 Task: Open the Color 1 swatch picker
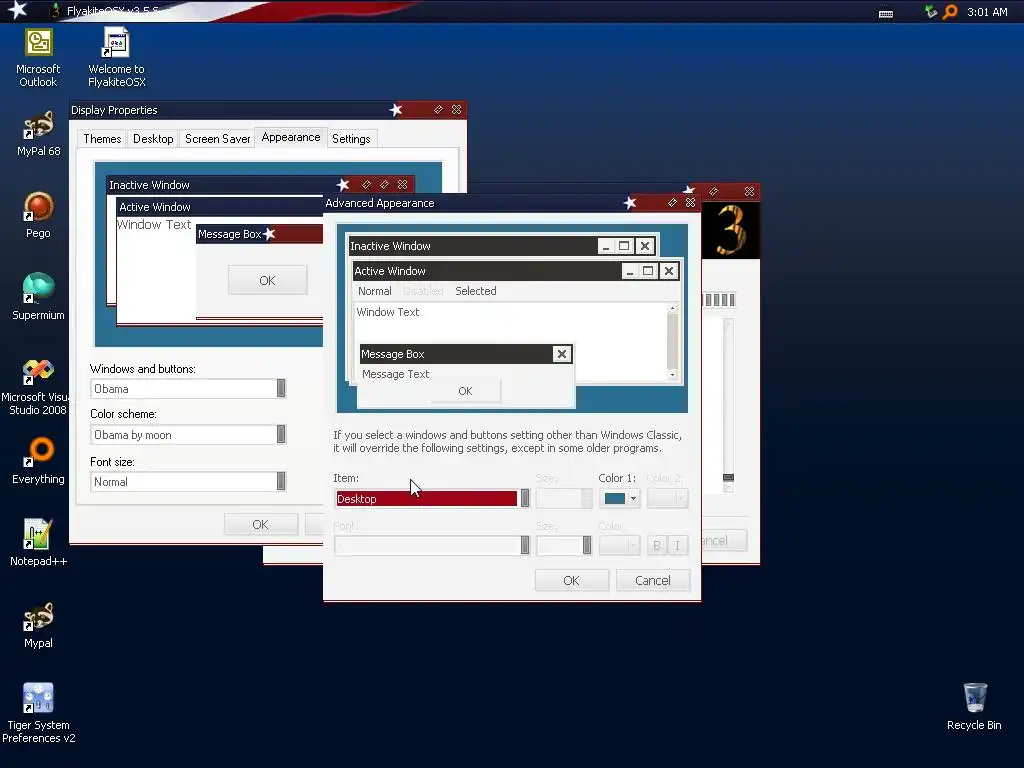coord(619,498)
